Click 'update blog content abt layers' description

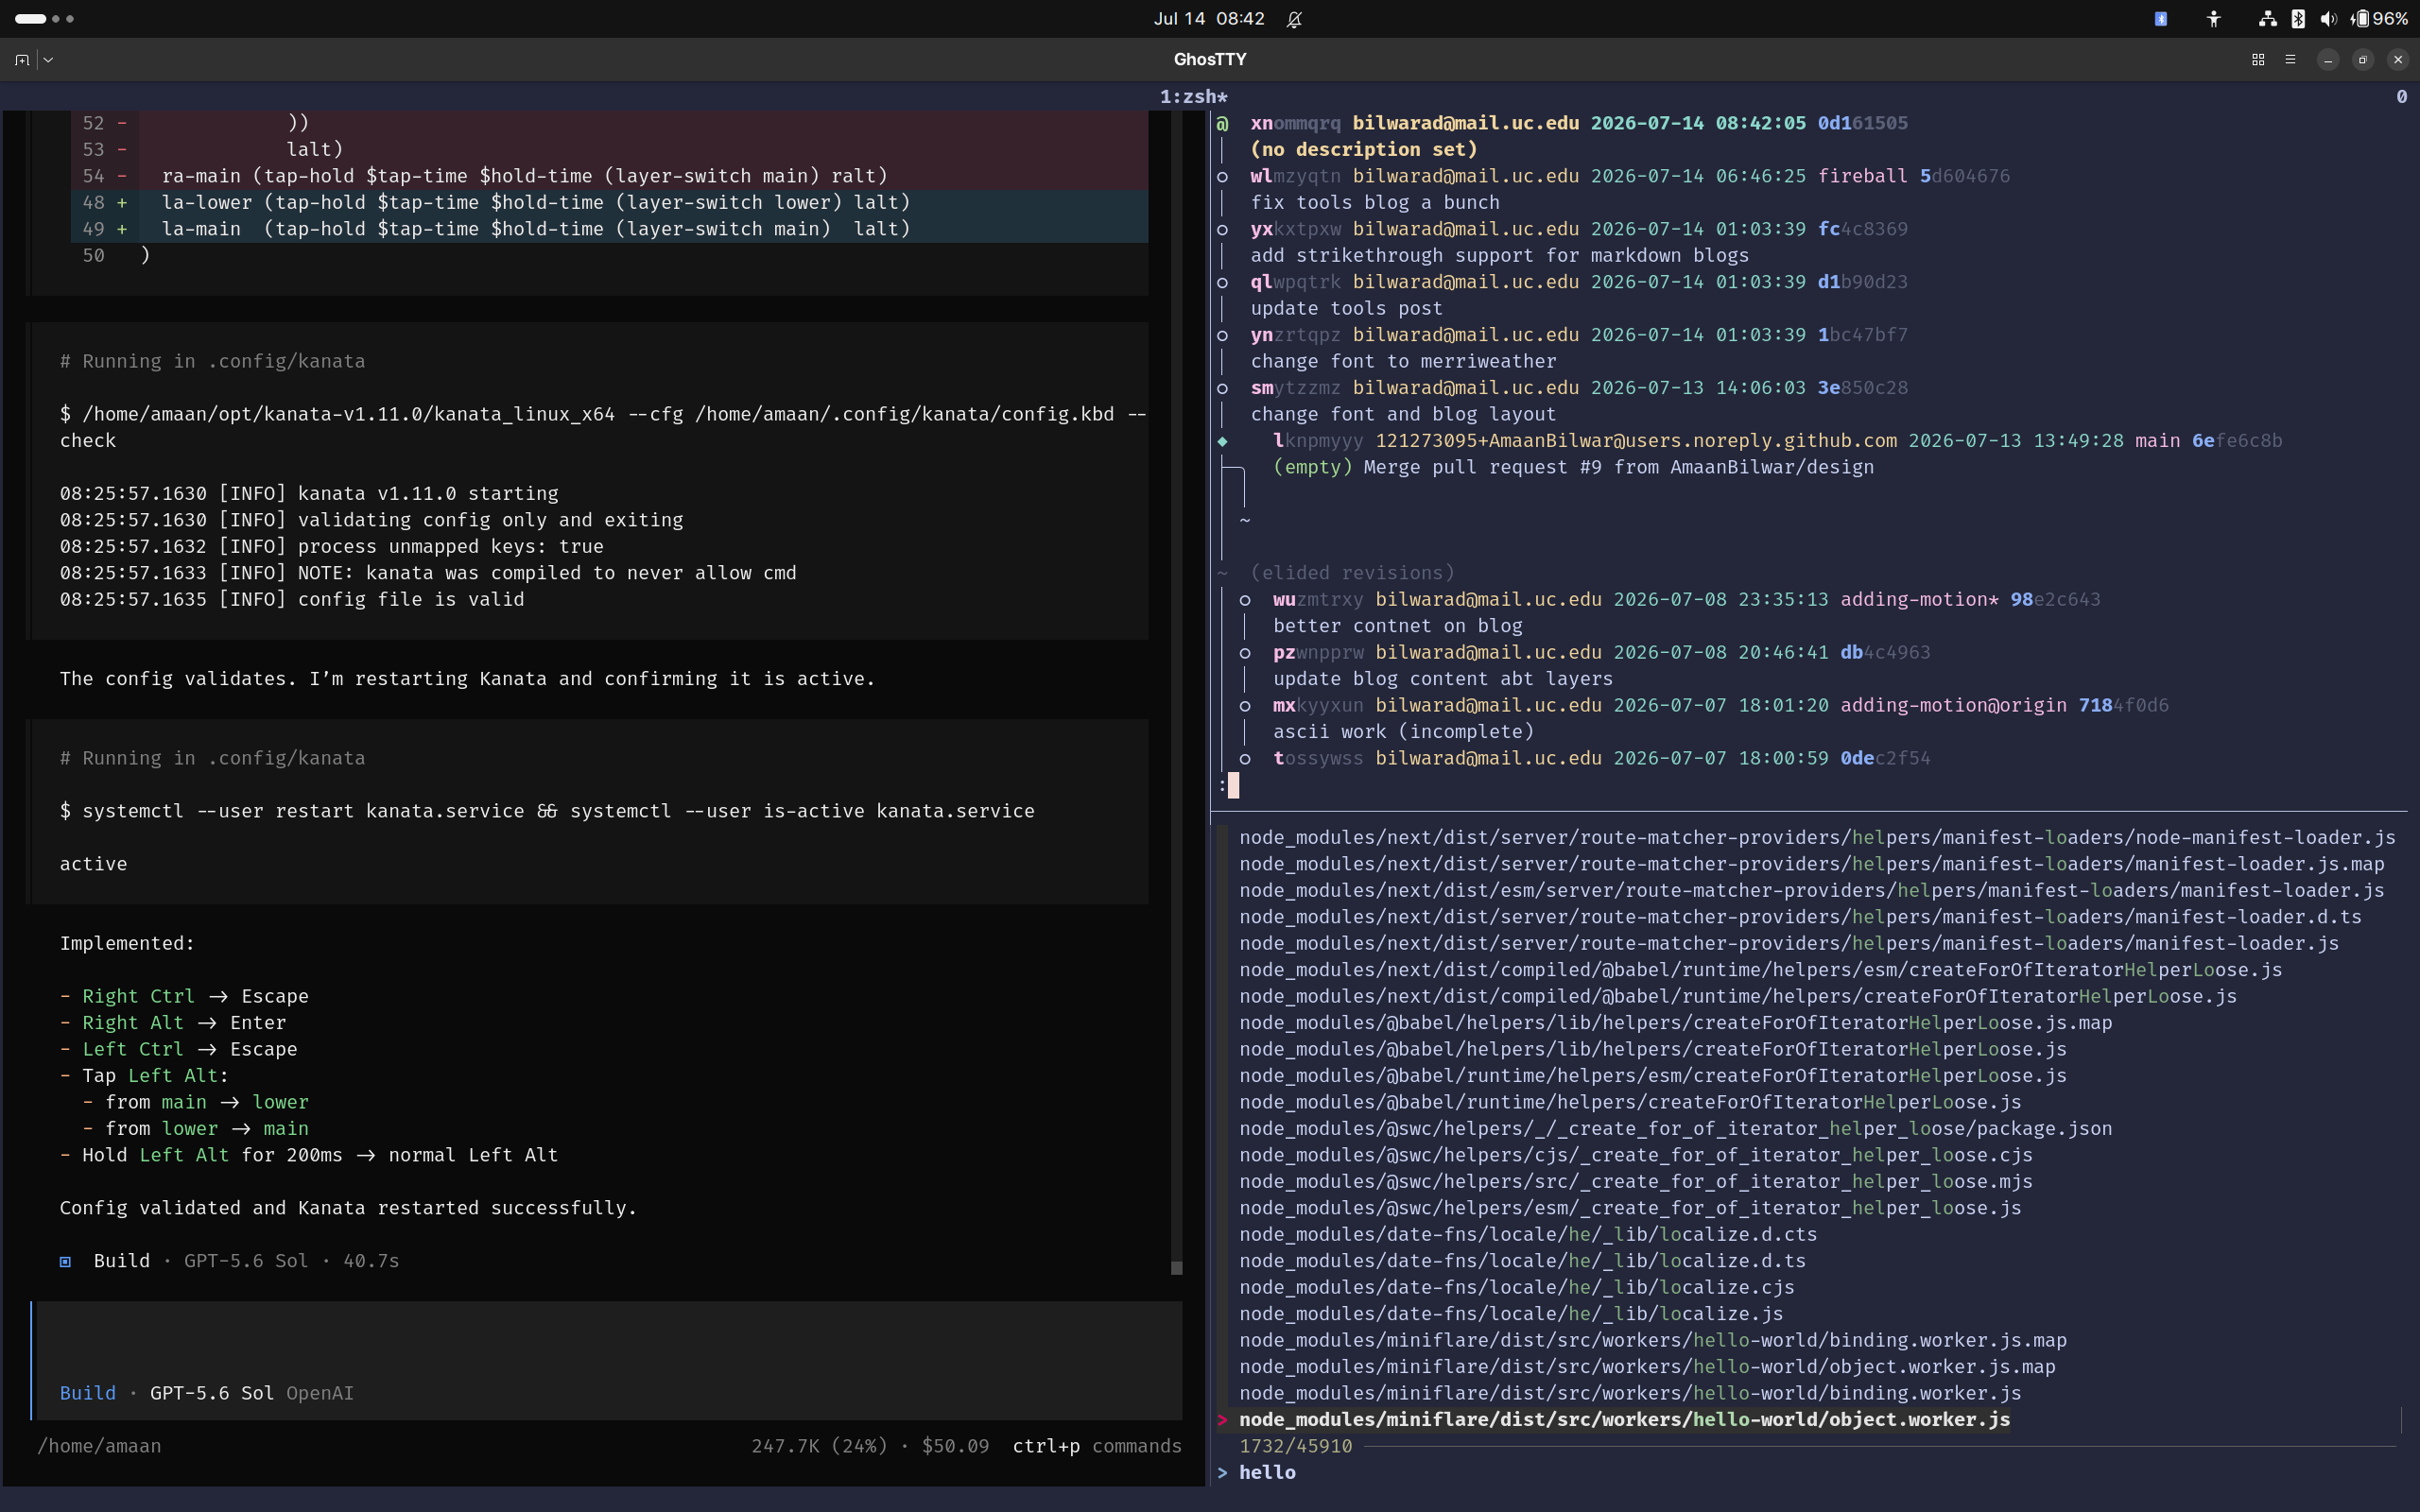(x=1443, y=679)
